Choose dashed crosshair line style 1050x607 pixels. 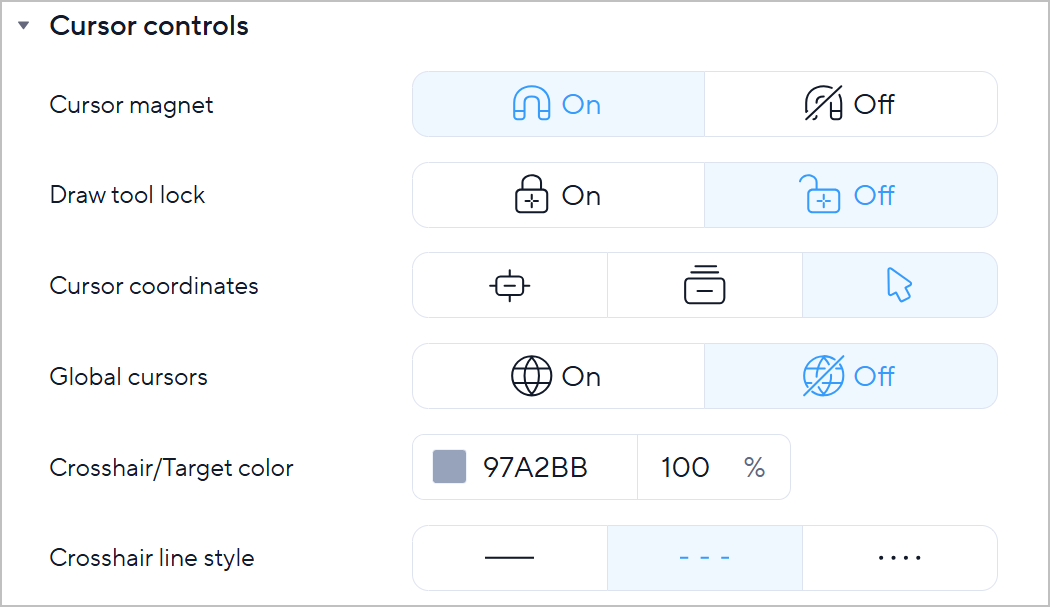(x=705, y=558)
